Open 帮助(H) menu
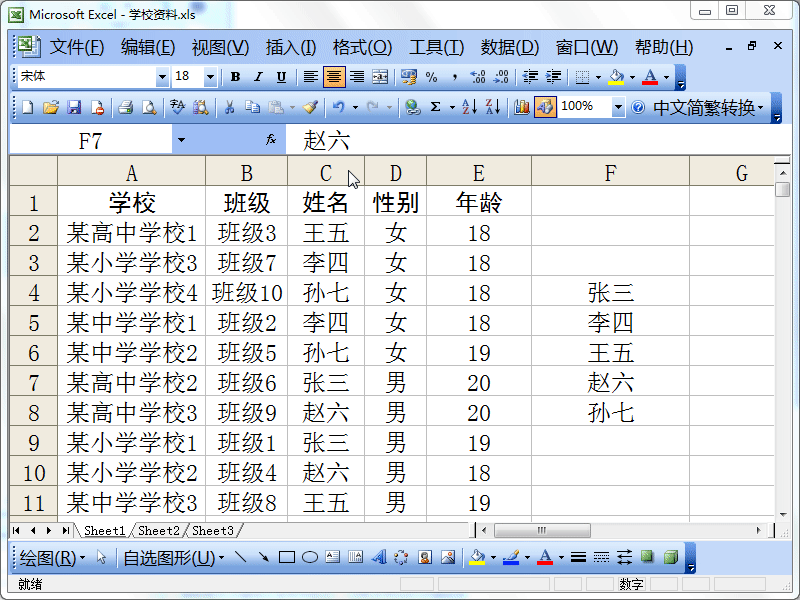 [664, 47]
